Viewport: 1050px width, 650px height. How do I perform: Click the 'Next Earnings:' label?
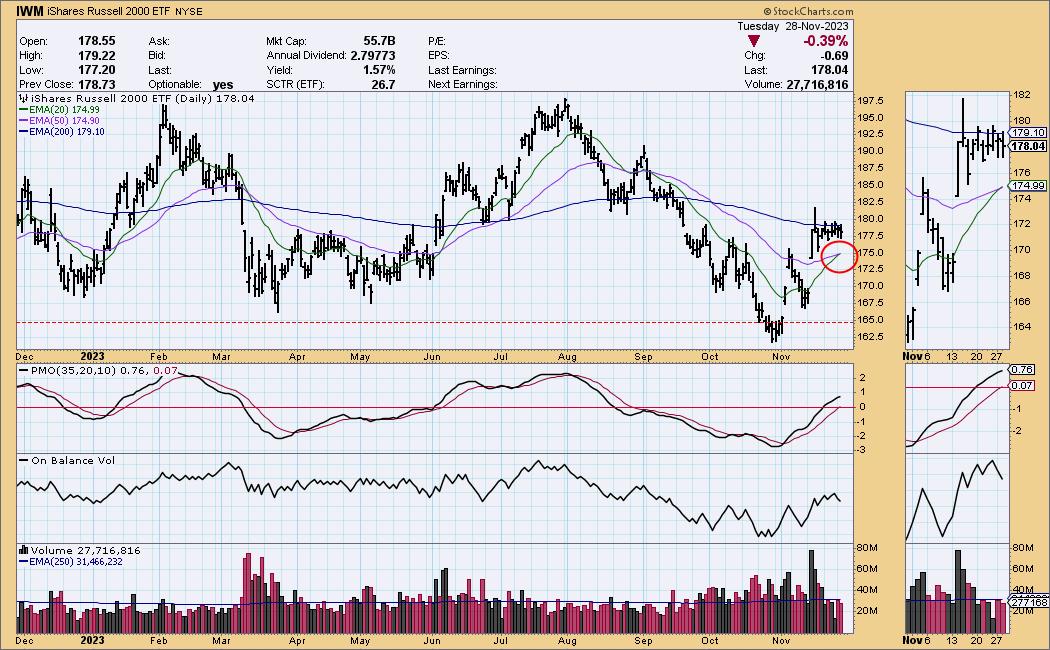(463, 84)
